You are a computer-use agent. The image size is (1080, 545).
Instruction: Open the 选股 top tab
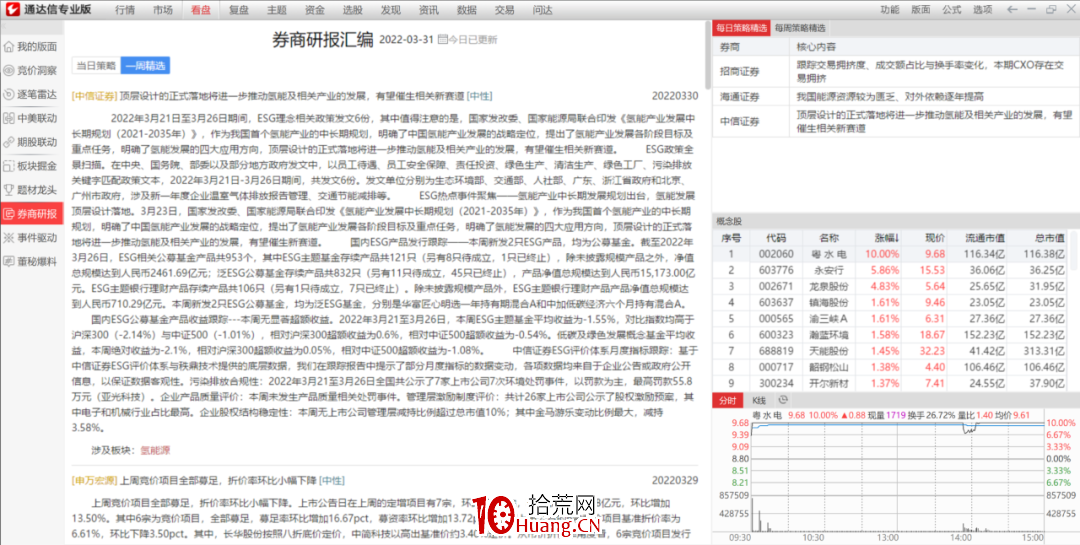coord(353,10)
